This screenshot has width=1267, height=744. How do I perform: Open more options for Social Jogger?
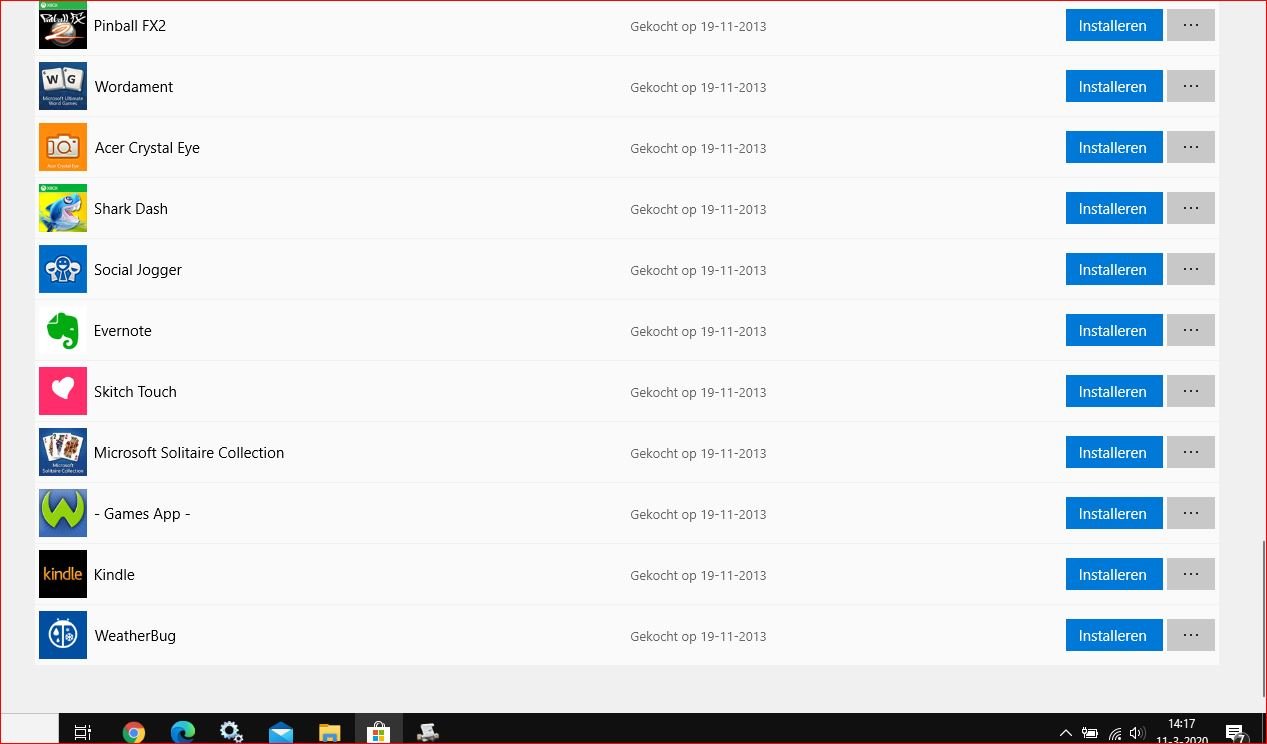pos(1191,269)
